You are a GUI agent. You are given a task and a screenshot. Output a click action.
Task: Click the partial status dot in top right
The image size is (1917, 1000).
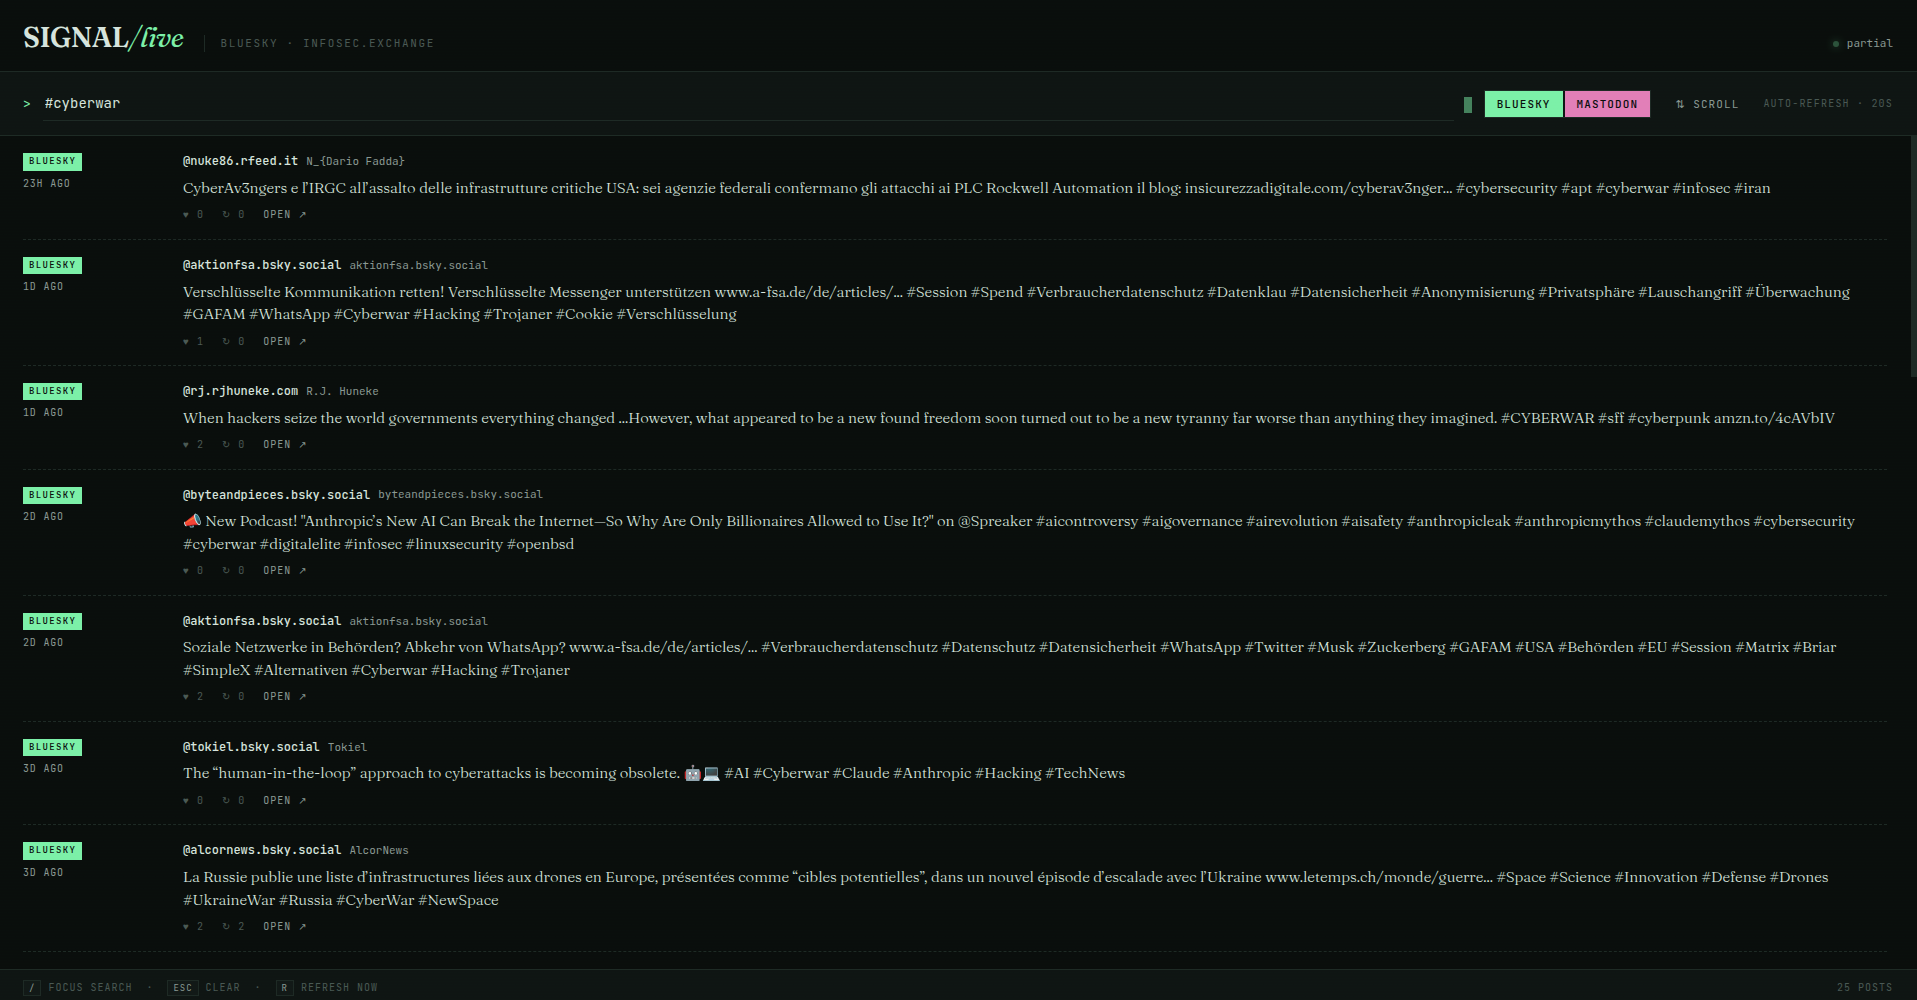tap(1835, 43)
